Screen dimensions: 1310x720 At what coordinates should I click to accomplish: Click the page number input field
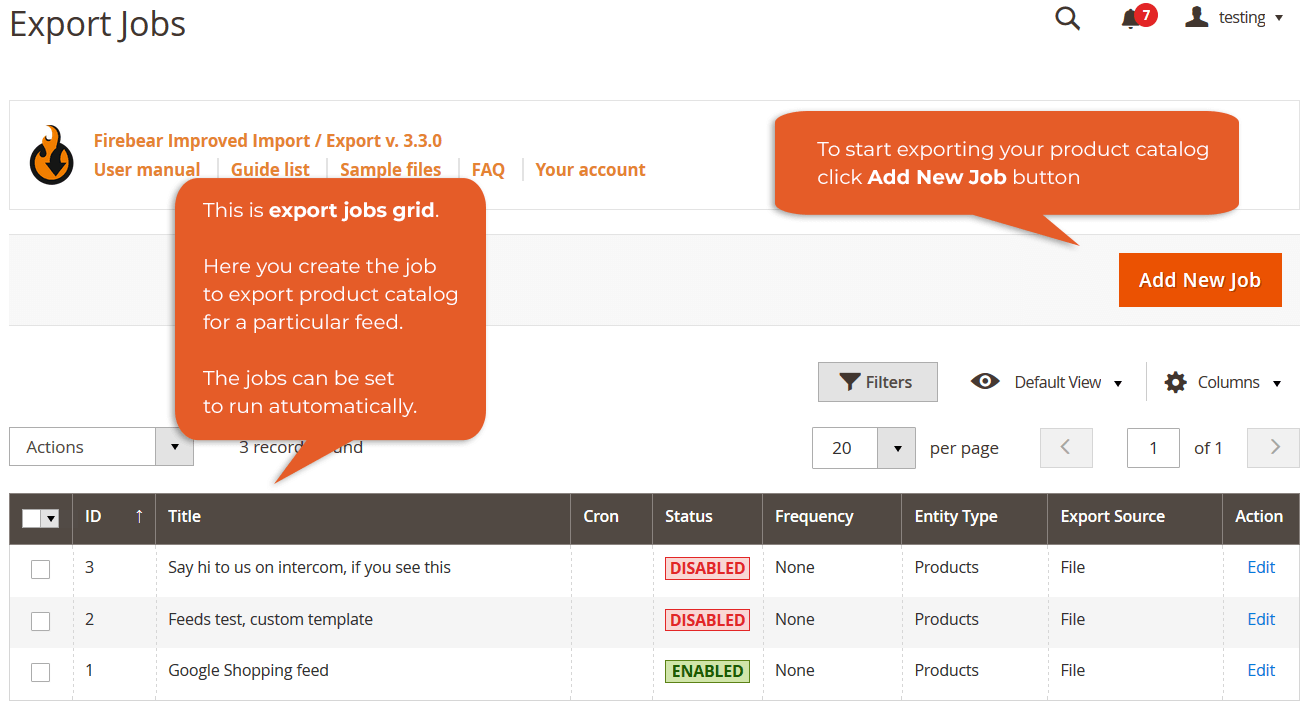(x=1152, y=448)
